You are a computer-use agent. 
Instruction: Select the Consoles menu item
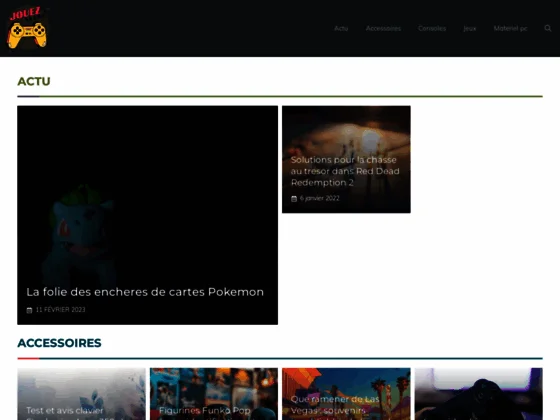(432, 28)
